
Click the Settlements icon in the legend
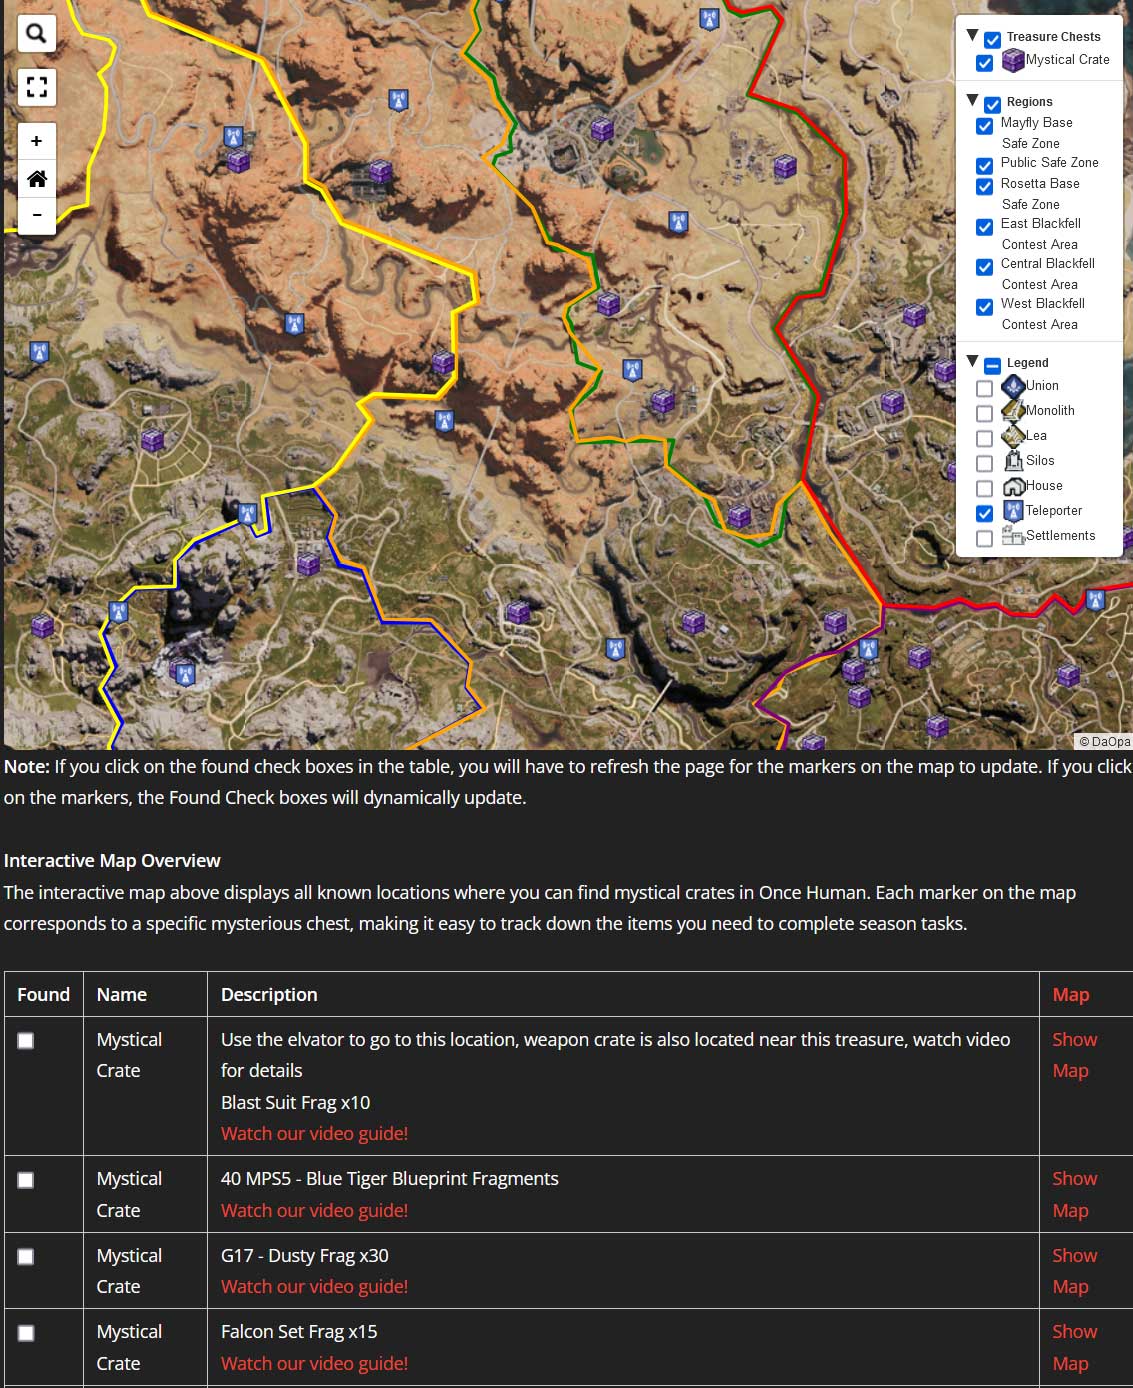click(1013, 536)
